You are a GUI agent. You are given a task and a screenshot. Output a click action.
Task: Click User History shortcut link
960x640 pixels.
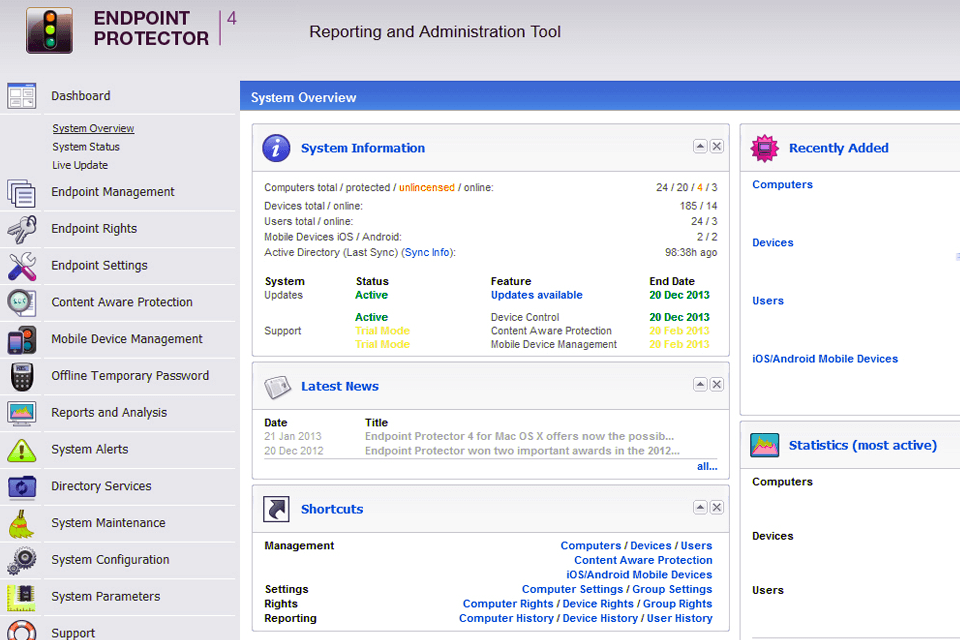[680, 619]
